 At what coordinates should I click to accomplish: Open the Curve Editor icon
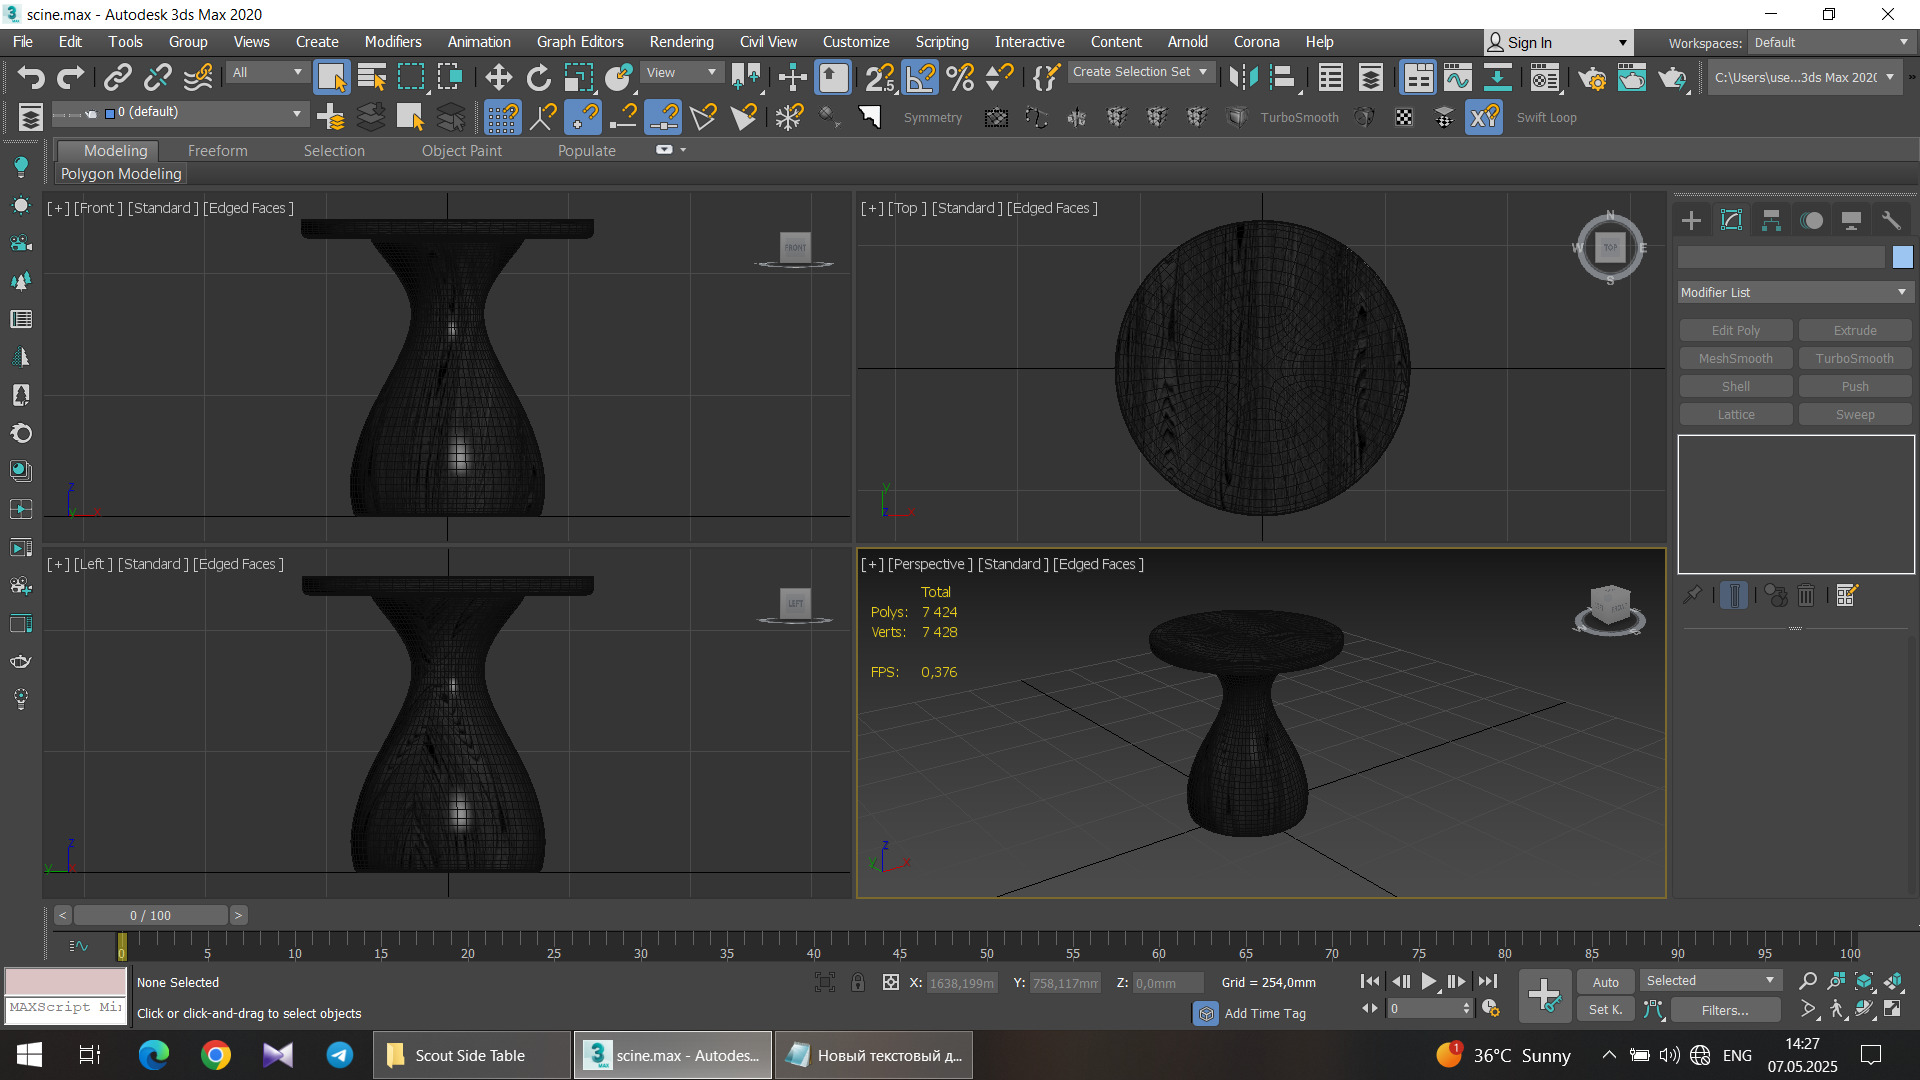1458,77
